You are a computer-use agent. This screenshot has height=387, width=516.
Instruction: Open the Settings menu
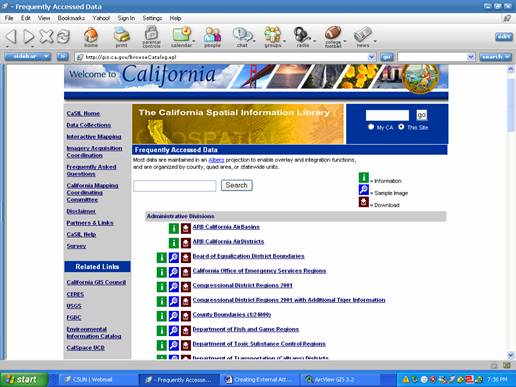pos(152,18)
